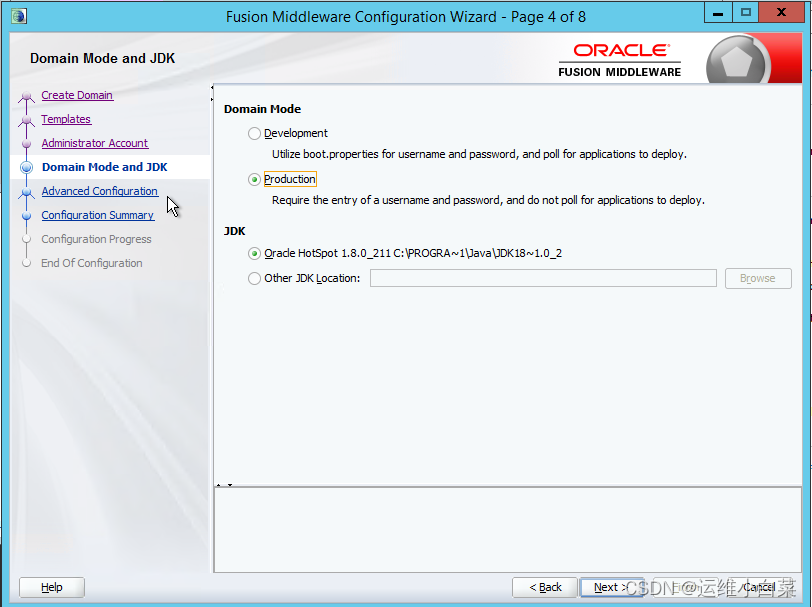
Task: Choose the Oracle HotSpot 1.8.0_211 JDK option
Action: point(254,254)
